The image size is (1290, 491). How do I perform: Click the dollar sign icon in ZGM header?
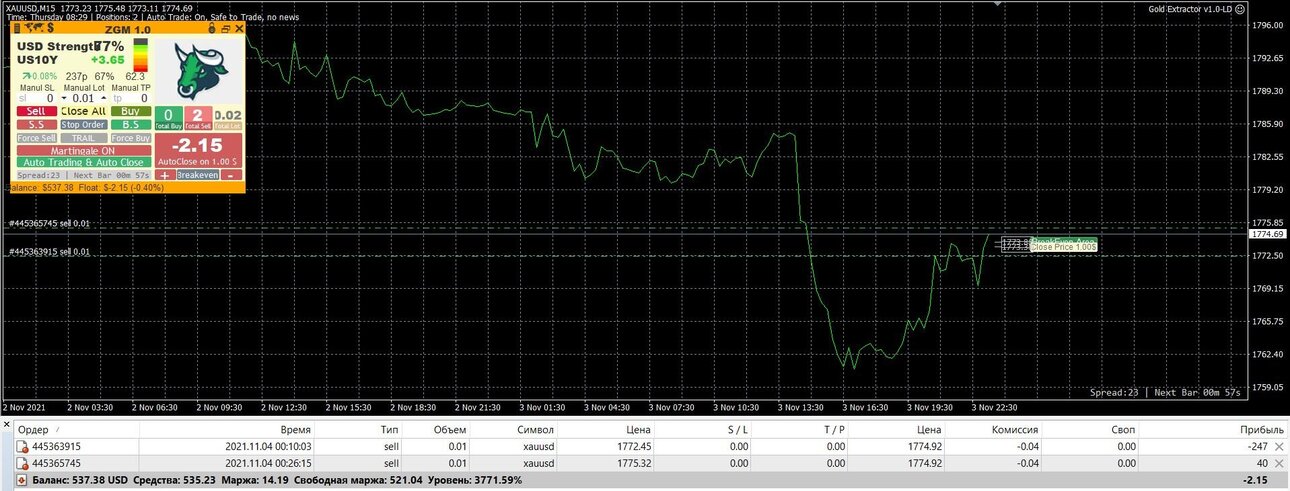[51, 27]
